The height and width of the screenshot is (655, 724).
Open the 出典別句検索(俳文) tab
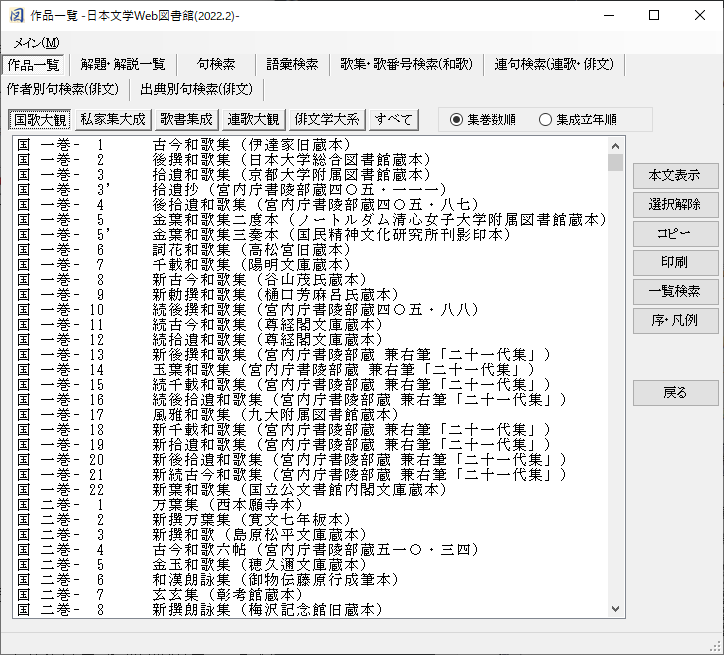(x=197, y=89)
